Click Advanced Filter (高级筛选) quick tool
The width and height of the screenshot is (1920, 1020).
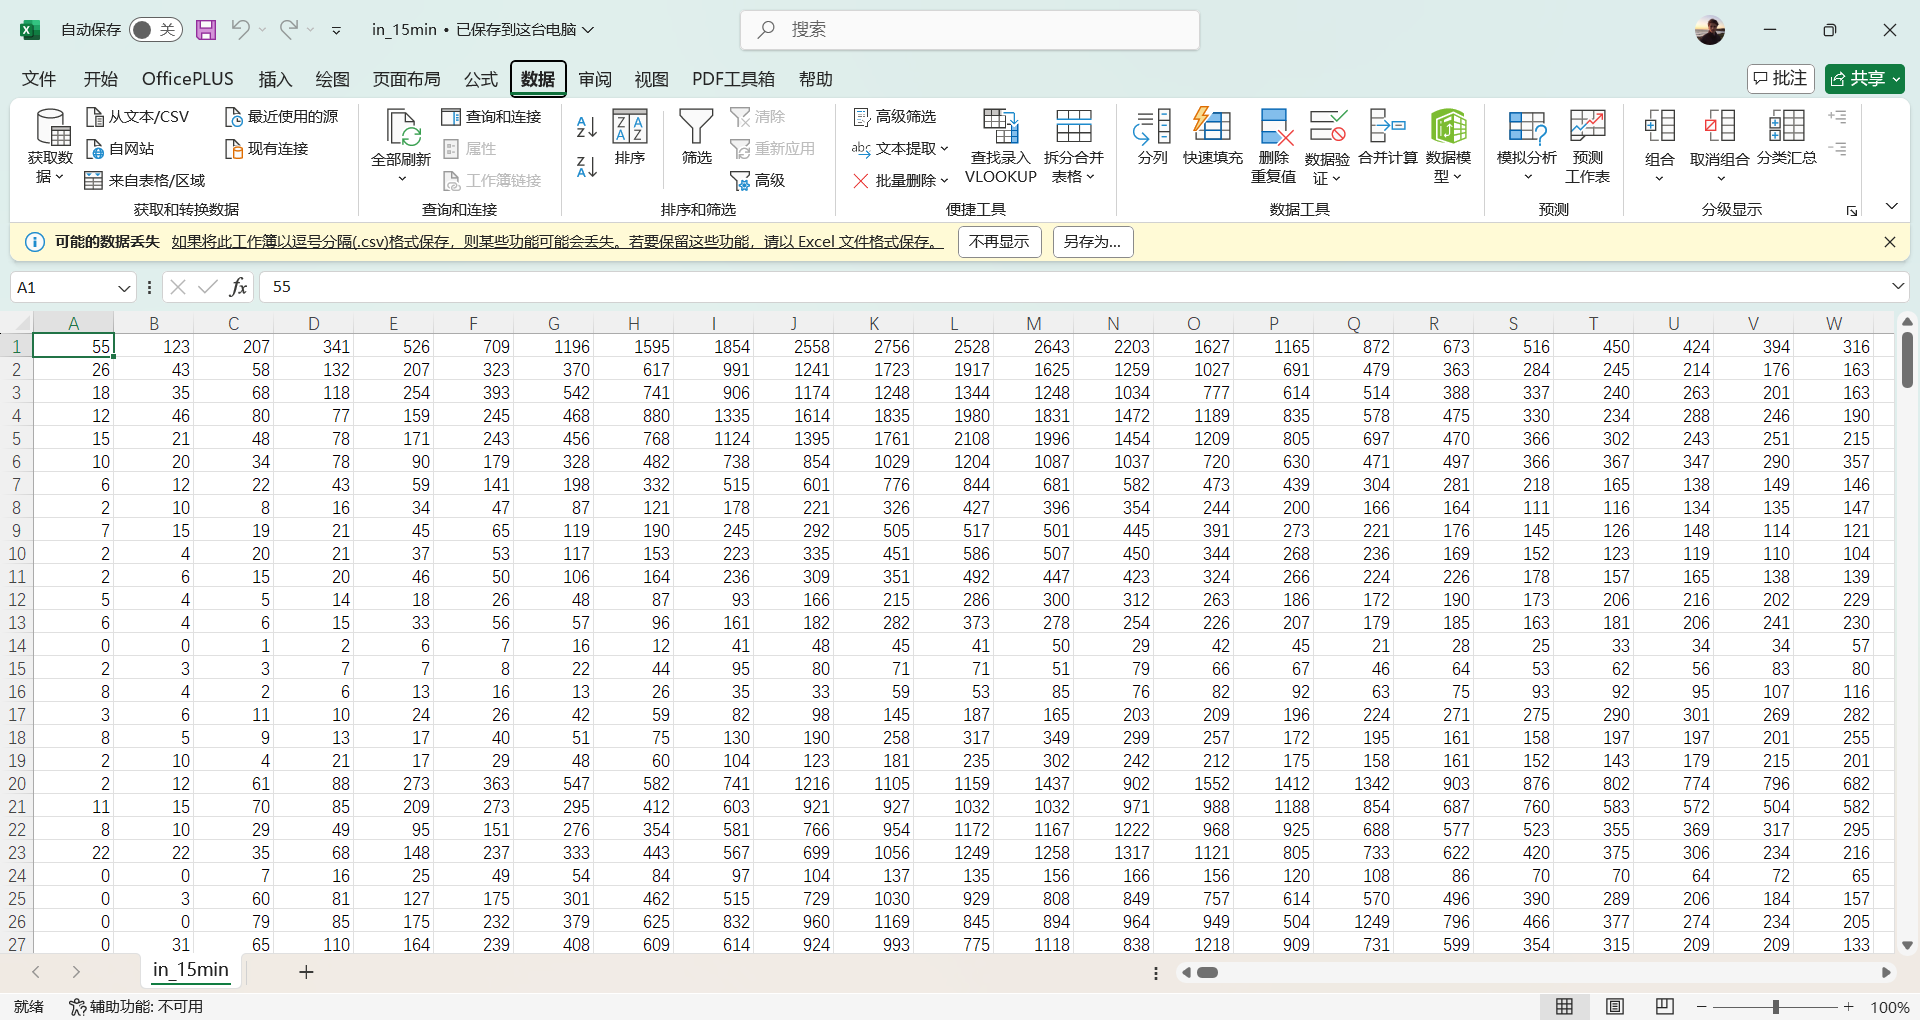coord(895,117)
